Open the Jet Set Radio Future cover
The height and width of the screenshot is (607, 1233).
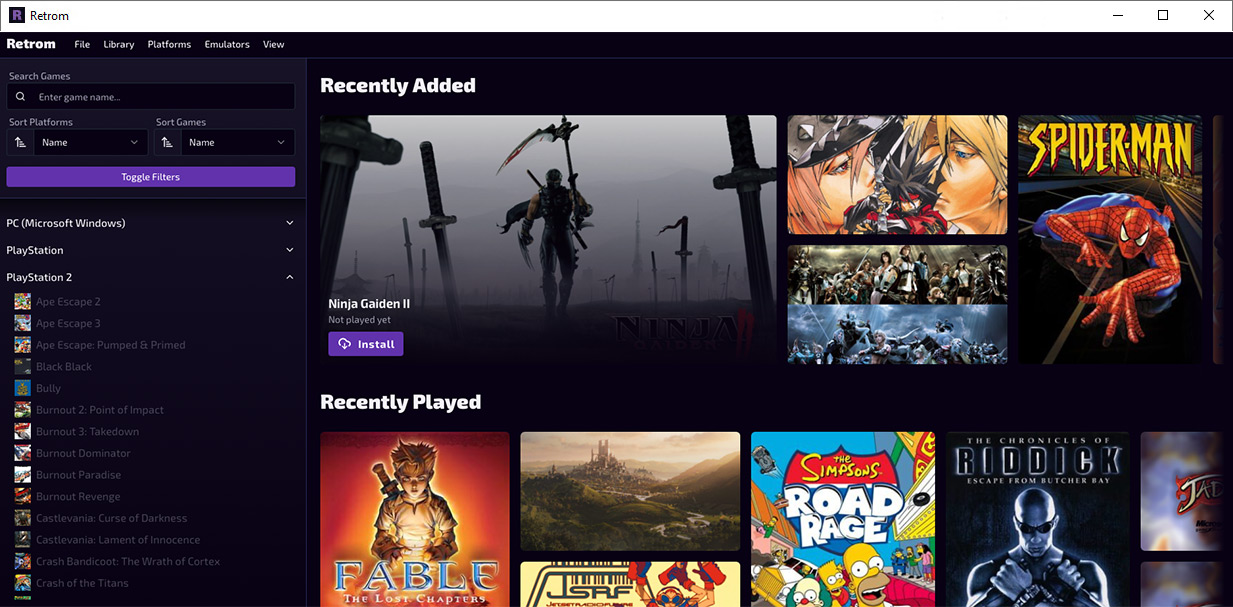(x=630, y=584)
